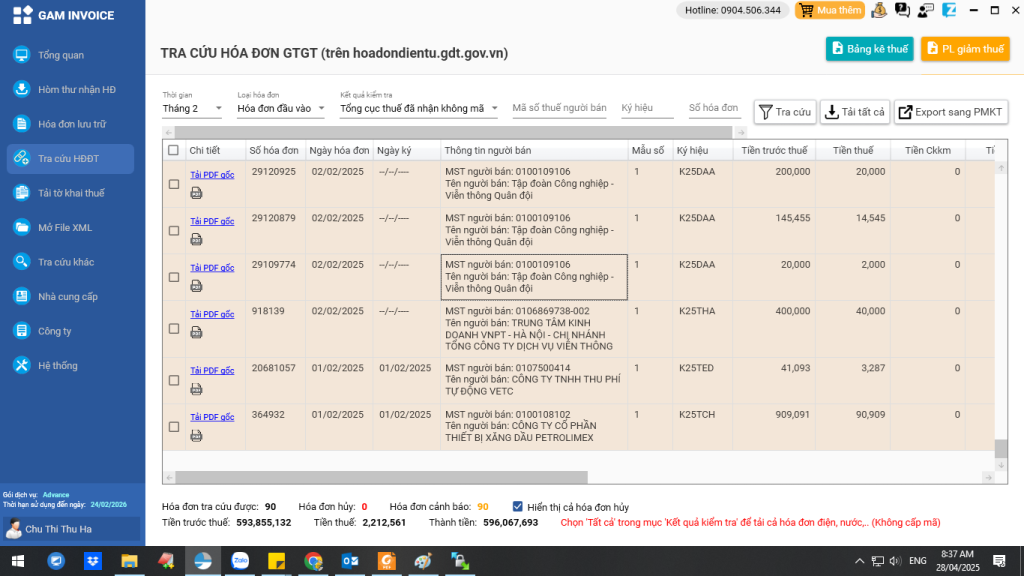
Task: Open the Loại hóa đơn dropdown
Action: click(x=281, y=108)
